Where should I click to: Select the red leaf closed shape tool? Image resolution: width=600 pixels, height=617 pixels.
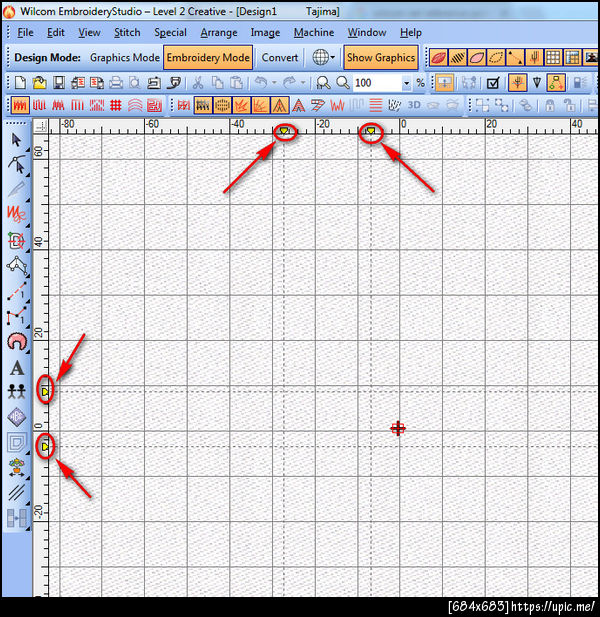(438, 58)
